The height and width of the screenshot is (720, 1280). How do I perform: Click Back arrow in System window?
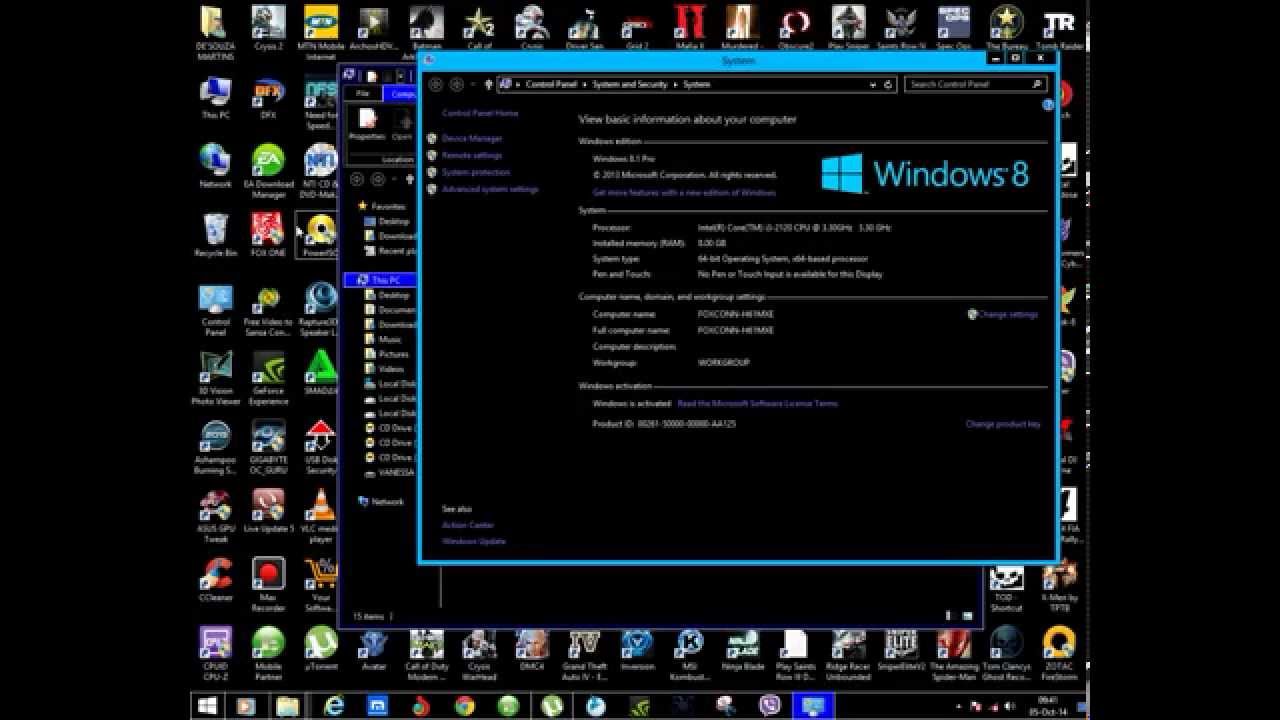[x=435, y=85]
